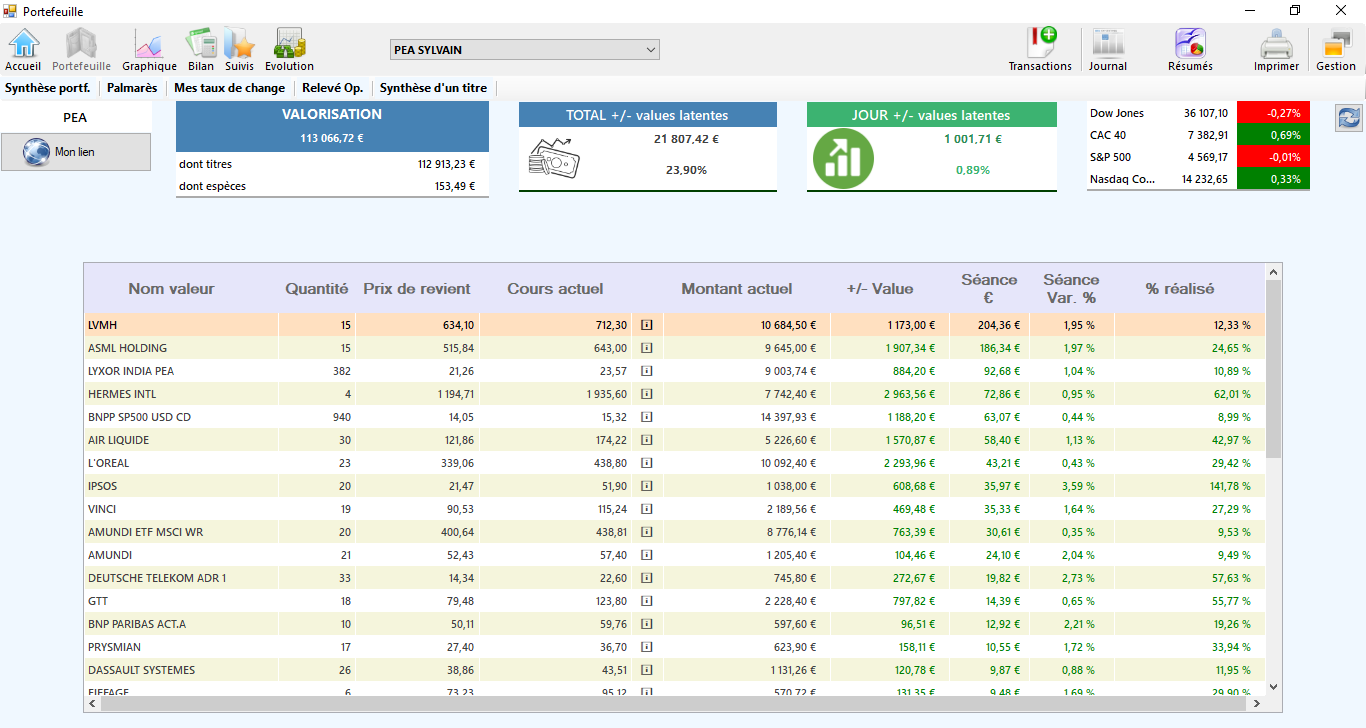
Task: Open the Portefeuille toolbar icon
Action: click(x=81, y=49)
